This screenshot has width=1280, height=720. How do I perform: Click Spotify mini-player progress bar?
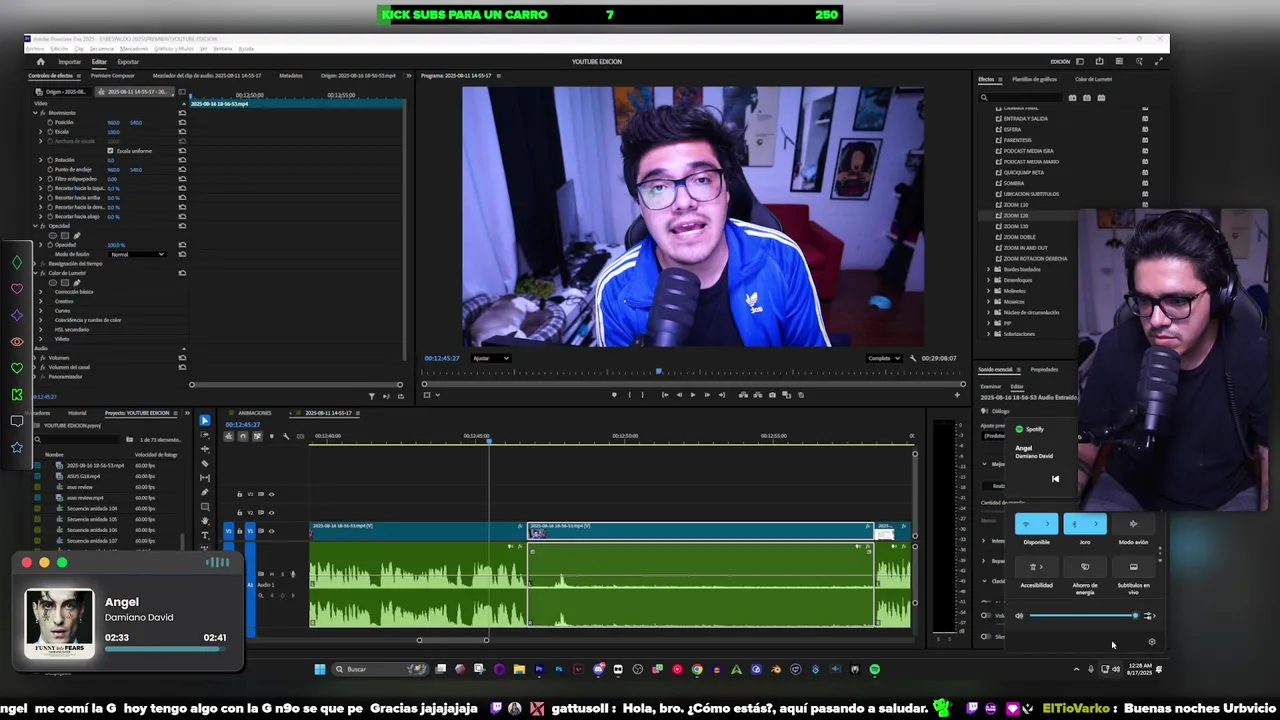pyautogui.click(x=165, y=649)
